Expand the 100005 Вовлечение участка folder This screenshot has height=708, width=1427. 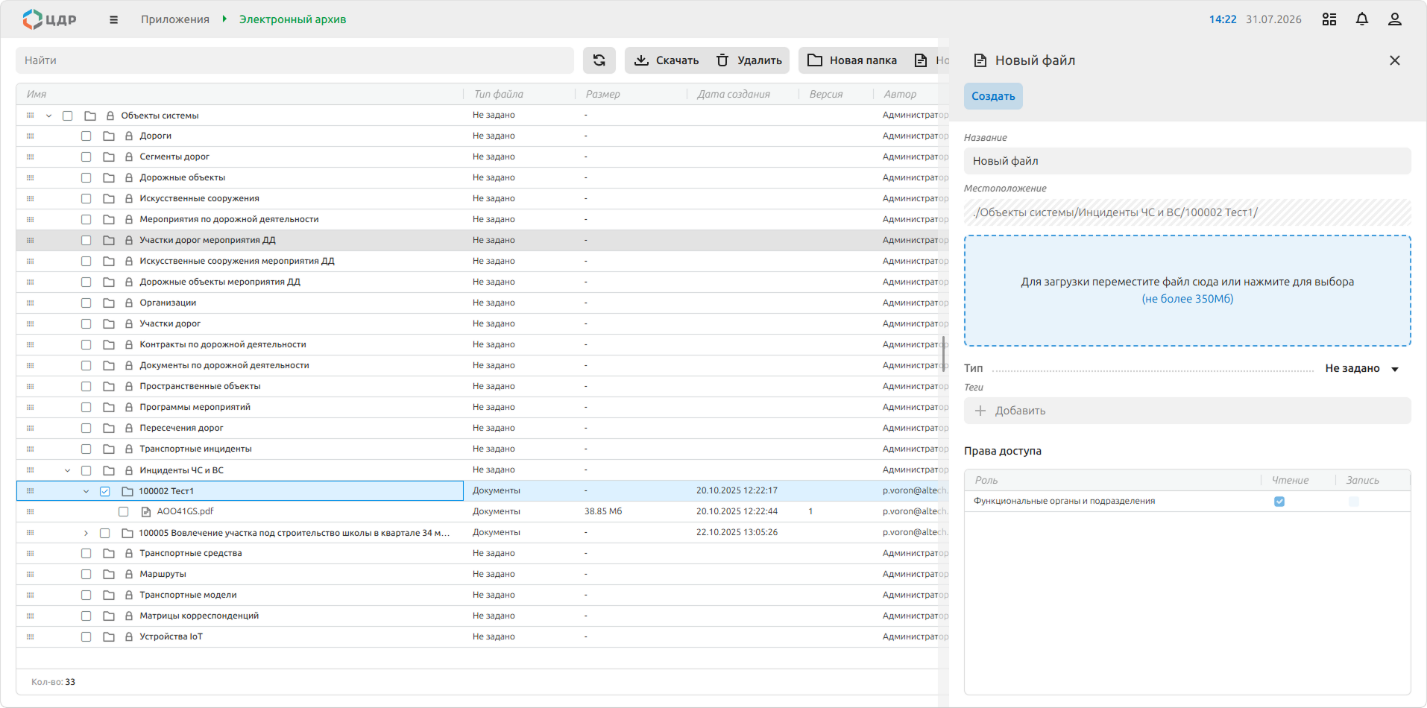(x=86, y=533)
